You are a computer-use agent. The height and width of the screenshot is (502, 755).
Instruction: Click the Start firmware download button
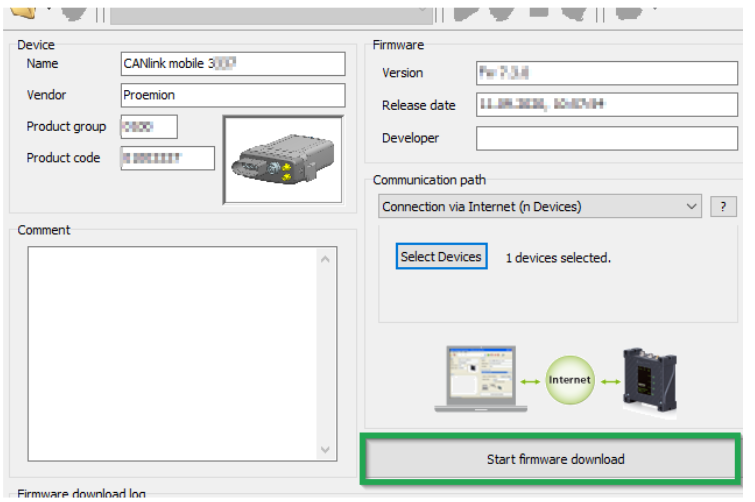click(555, 460)
